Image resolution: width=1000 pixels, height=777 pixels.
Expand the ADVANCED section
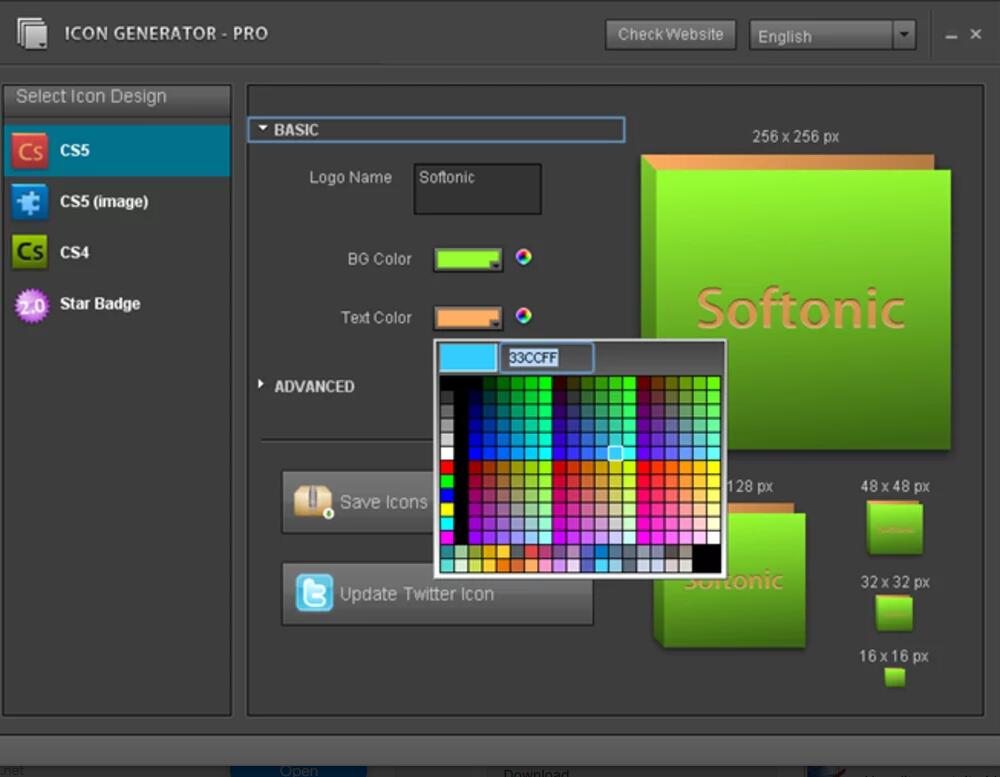(x=261, y=385)
